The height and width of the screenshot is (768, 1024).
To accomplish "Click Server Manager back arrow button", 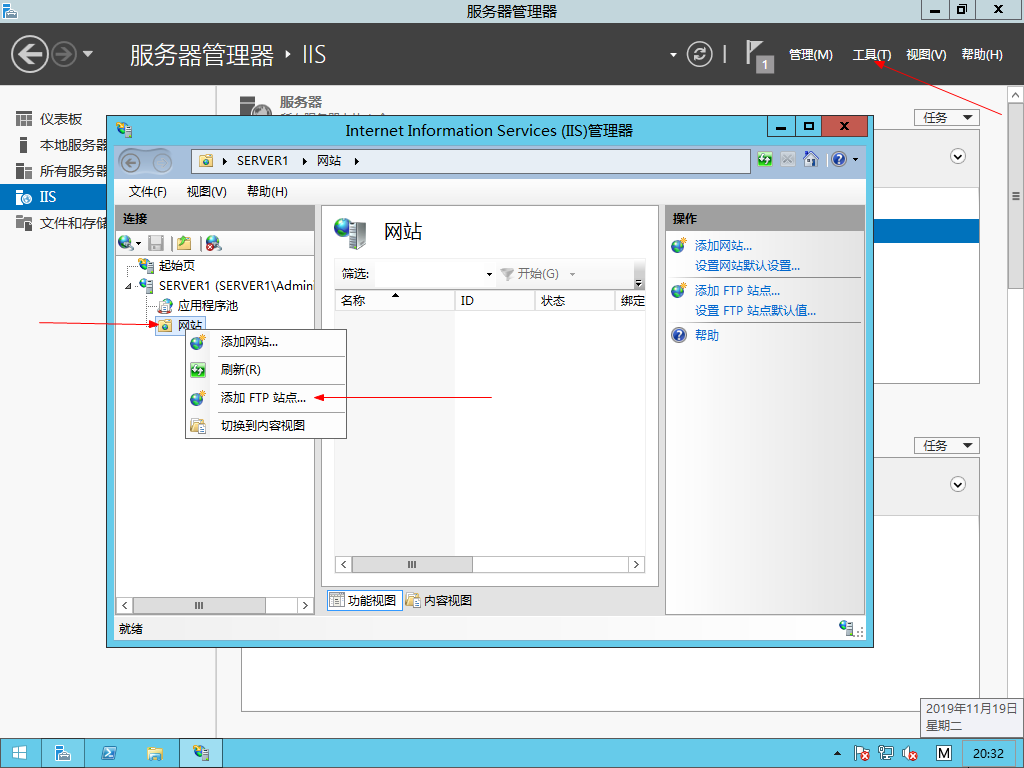I will (29, 54).
